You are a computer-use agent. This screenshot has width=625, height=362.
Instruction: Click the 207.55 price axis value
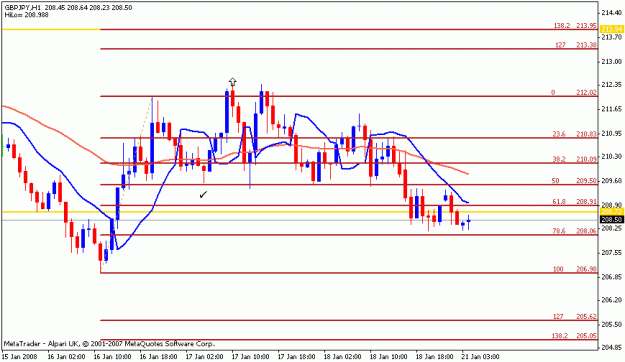point(612,253)
